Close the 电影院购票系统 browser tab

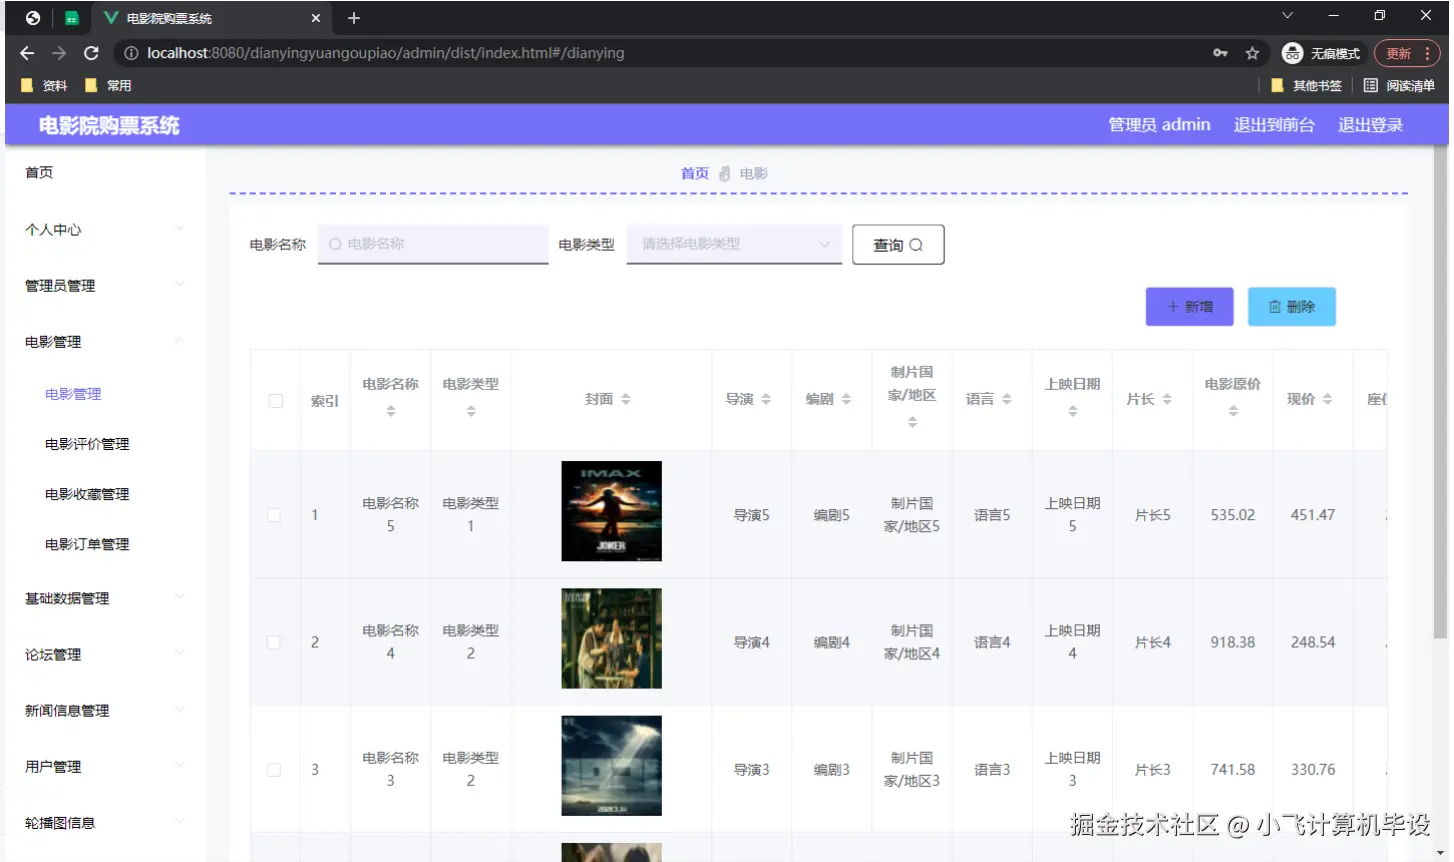tap(316, 18)
